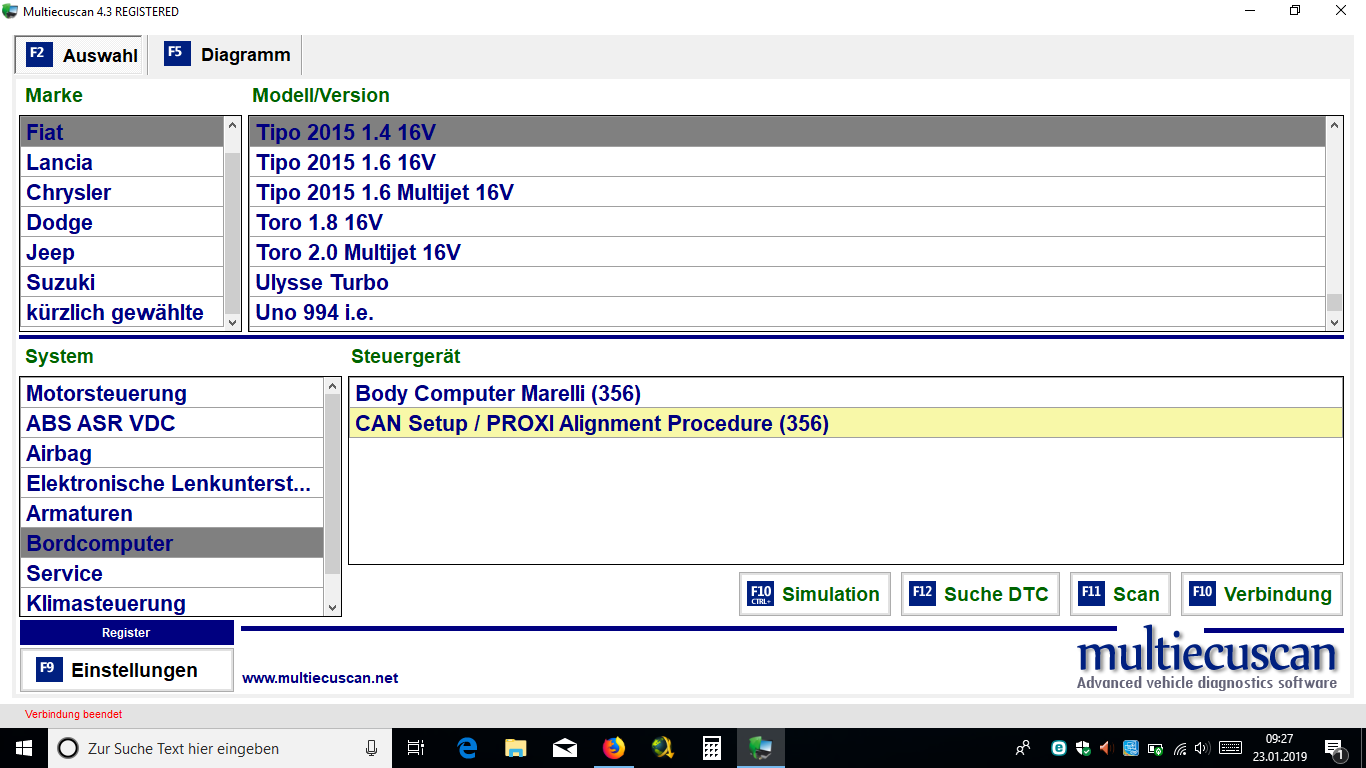The height and width of the screenshot is (768, 1366).
Task: Open the Auswahl tab
Action: click(82, 55)
